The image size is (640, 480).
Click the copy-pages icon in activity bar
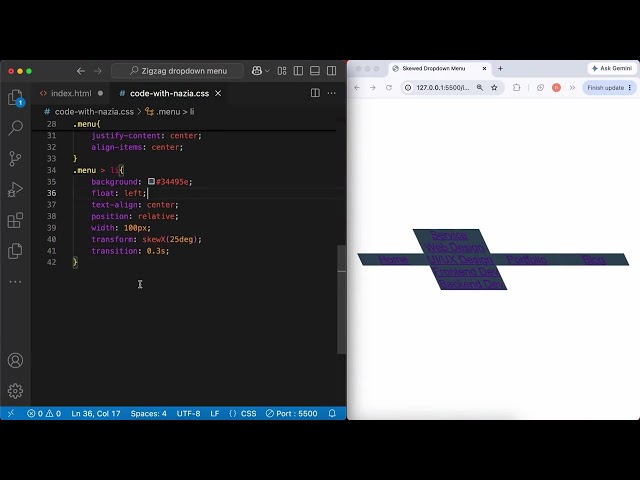click(x=15, y=251)
